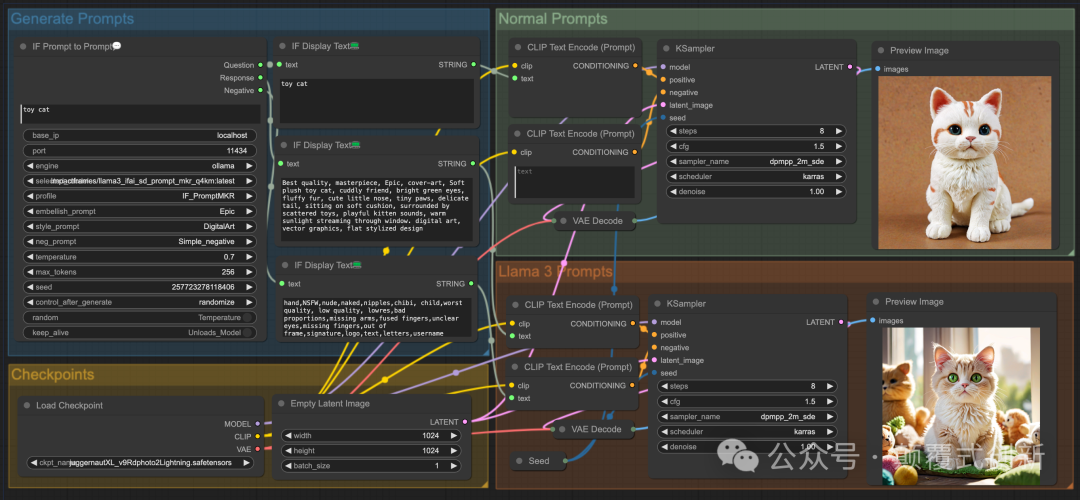Screen dimensions: 1080x500
Task: Click the Negative output port on IF Prompt to Prompt
Action: pyautogui.click(x=260, y=90)
